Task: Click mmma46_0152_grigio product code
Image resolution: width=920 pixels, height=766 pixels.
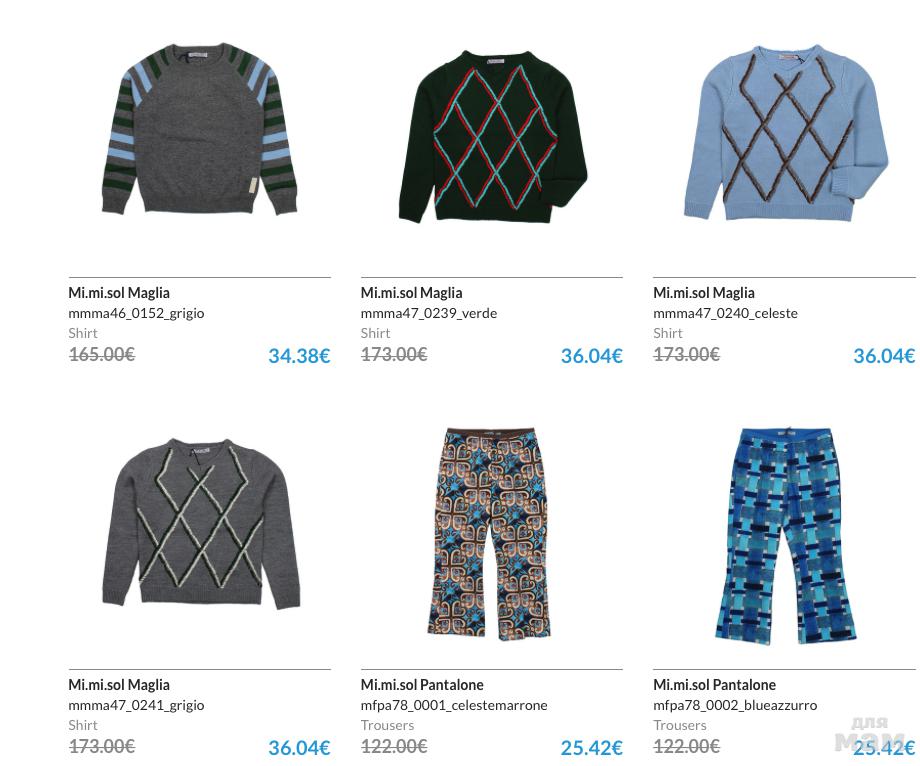Action: click(x=136, y=313)
